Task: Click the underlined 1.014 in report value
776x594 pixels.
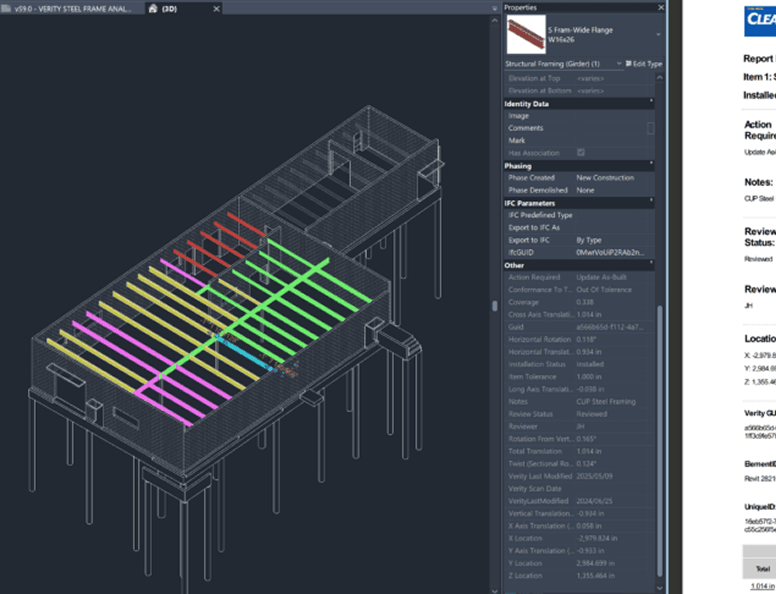Action: coord(762,586)
